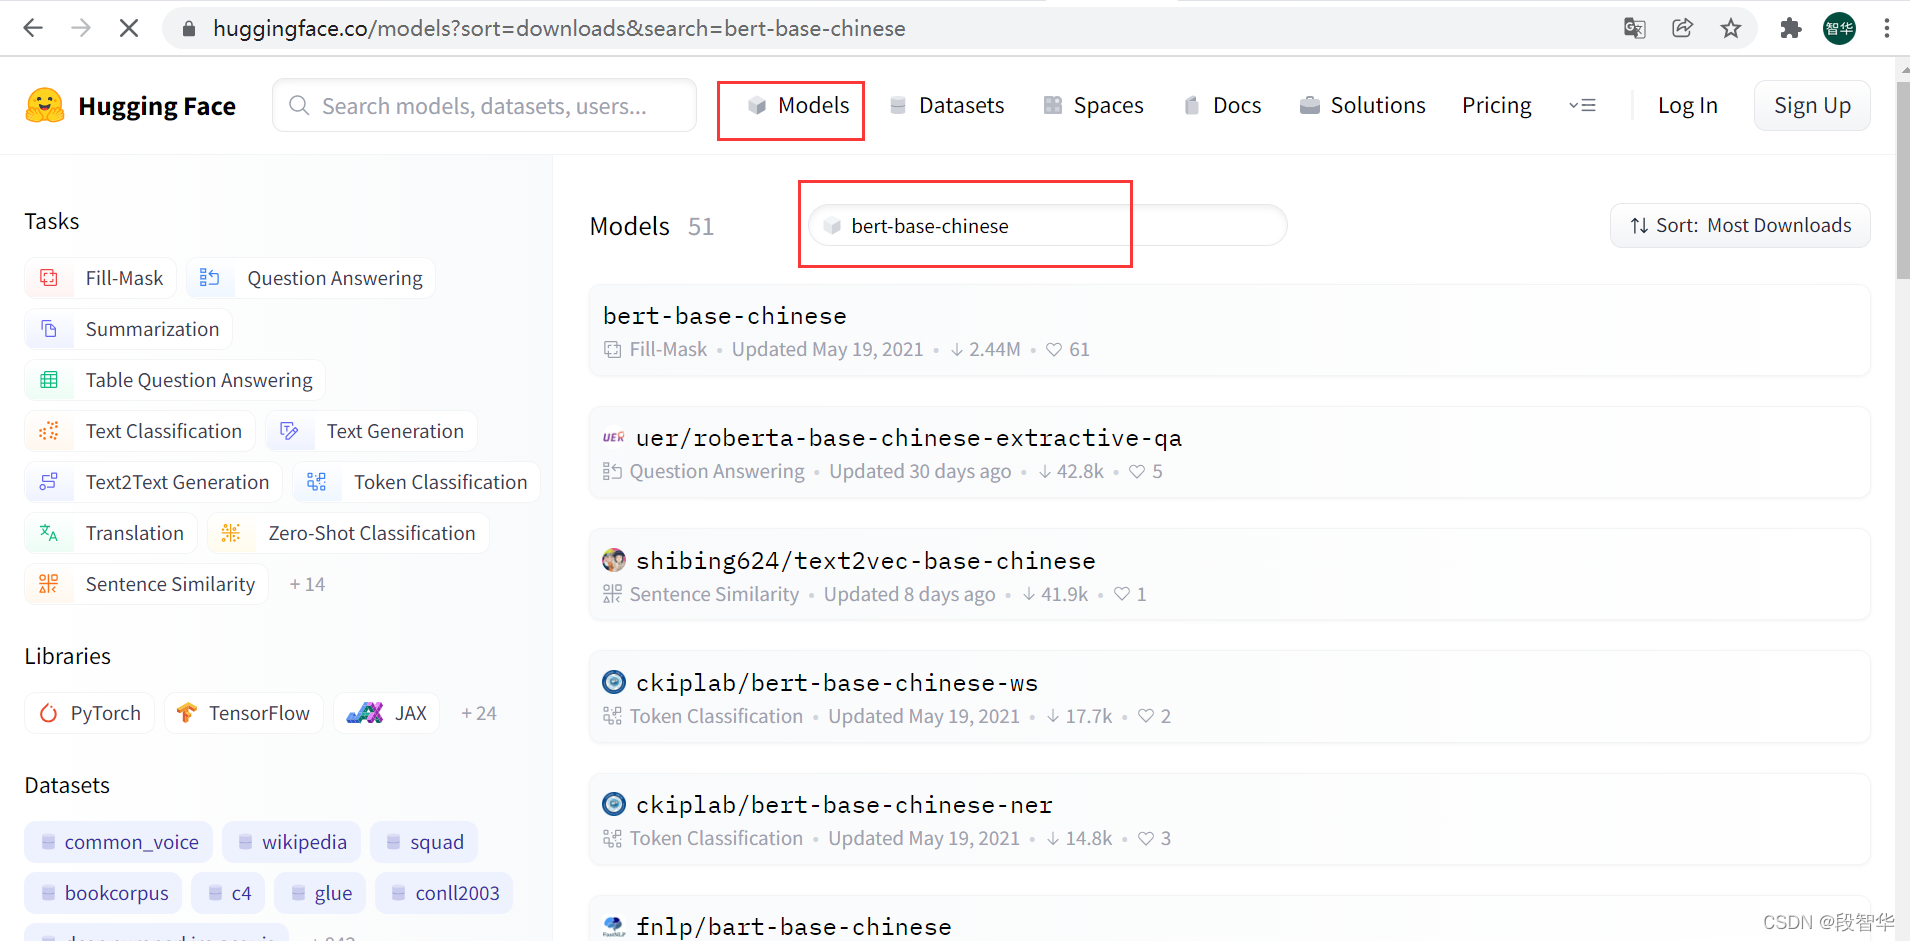Expand the +24 more libraries

click(x=479, y=713)
